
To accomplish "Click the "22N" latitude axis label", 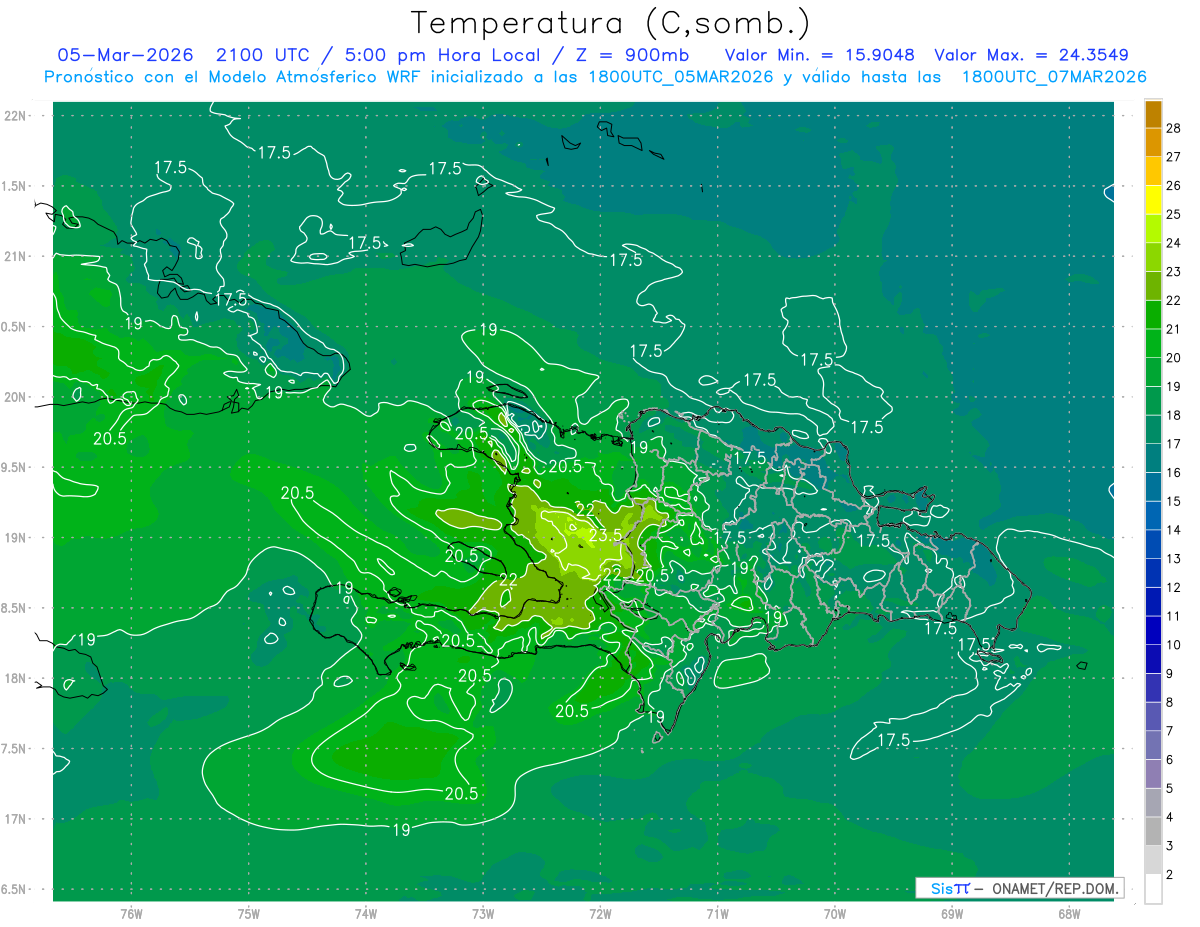I will point(15,116).
